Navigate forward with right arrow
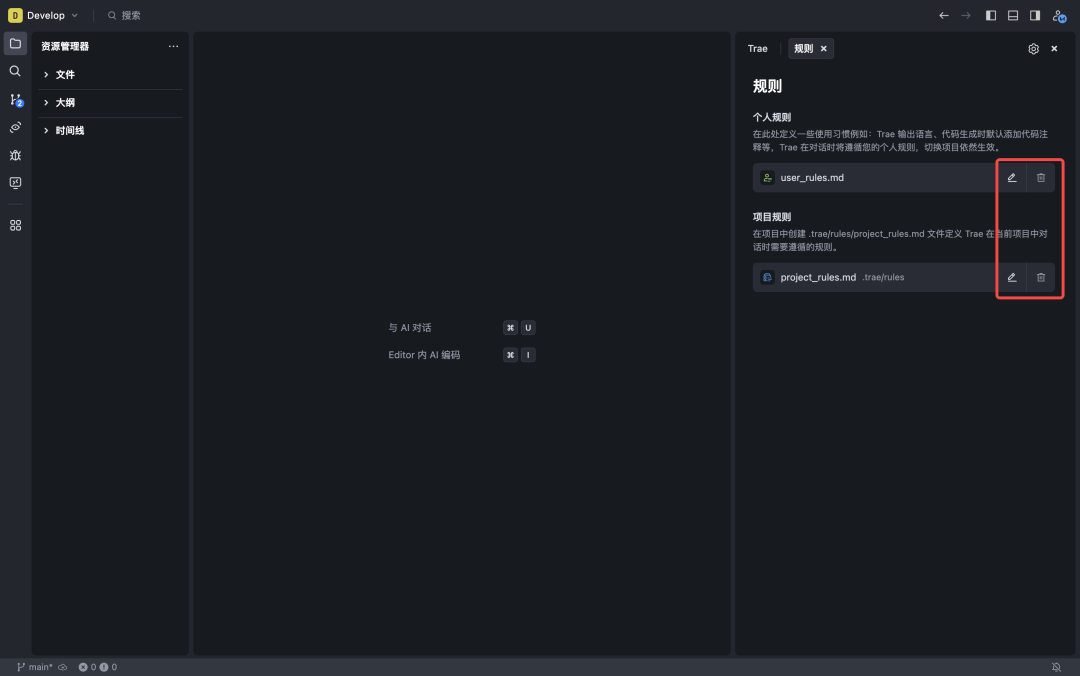This screenshot has width=1080, height=676. tap(966, 15)
